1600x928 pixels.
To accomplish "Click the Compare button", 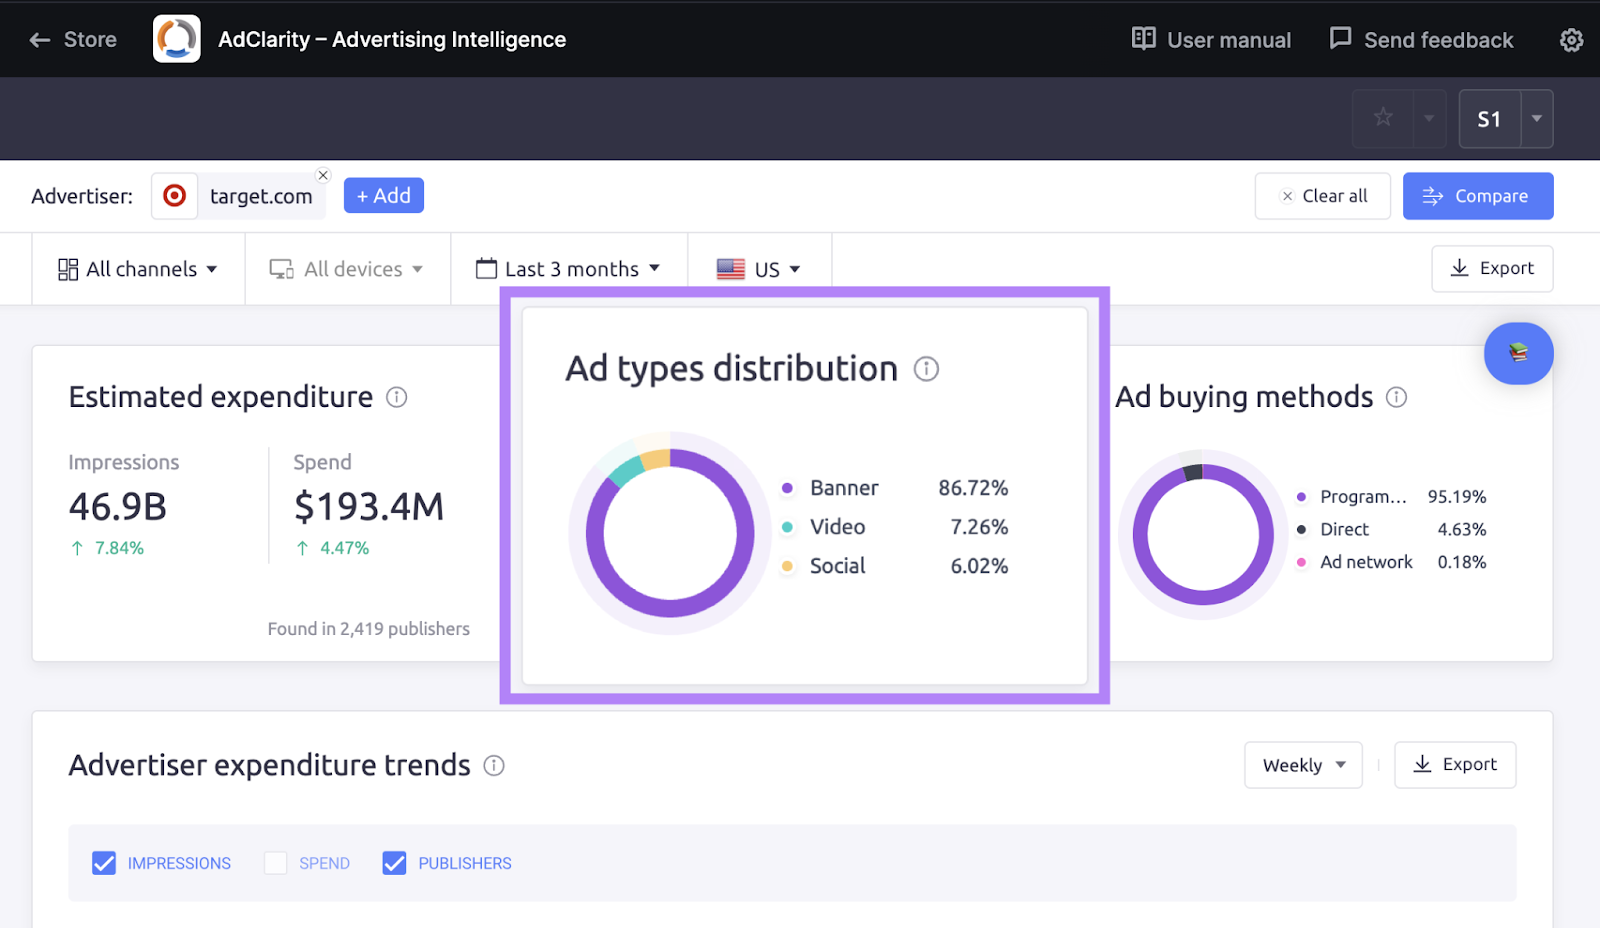I will (1477, 196).
